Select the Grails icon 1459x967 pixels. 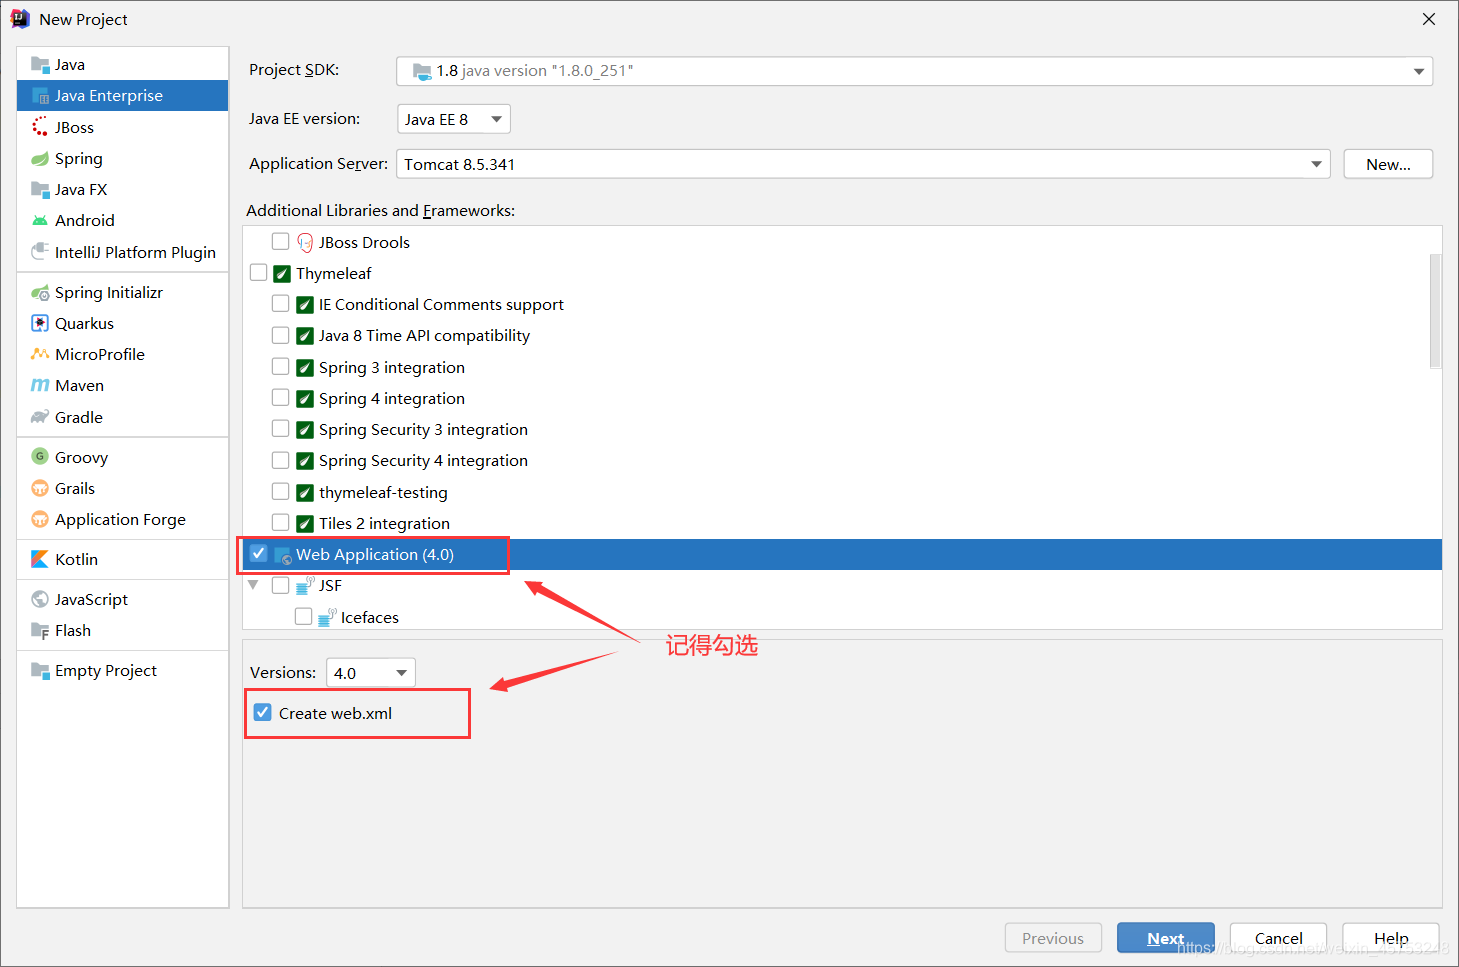pos(40,488)
